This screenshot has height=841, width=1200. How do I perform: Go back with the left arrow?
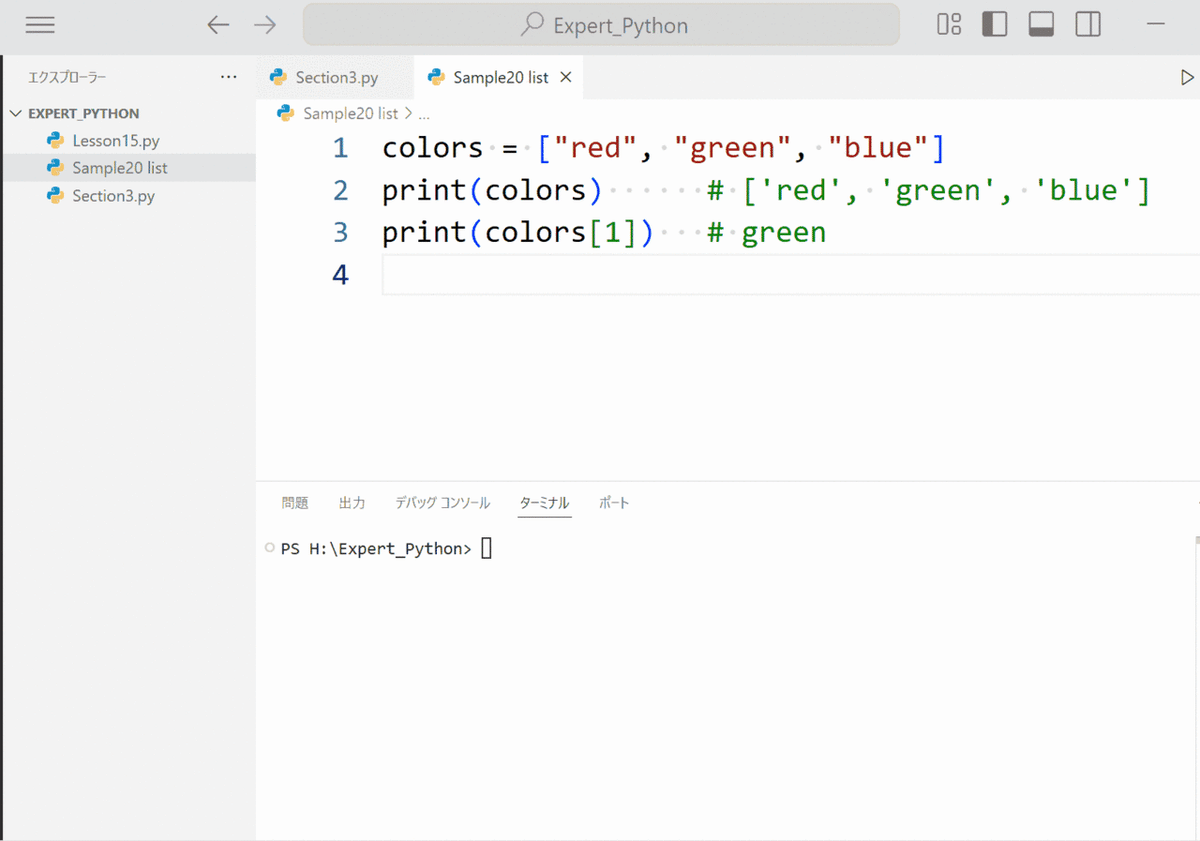(x=218, y=25)
